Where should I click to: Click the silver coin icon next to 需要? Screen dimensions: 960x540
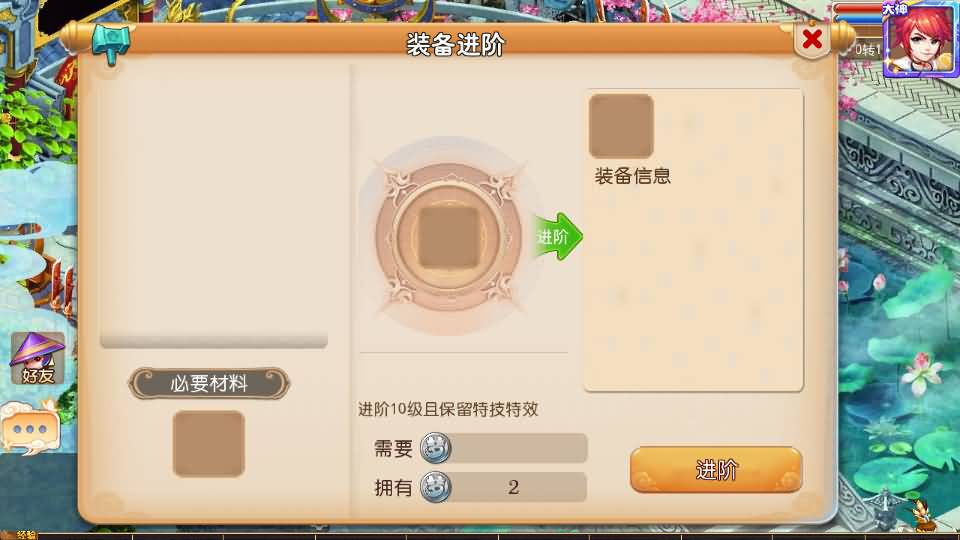[435, 448]
